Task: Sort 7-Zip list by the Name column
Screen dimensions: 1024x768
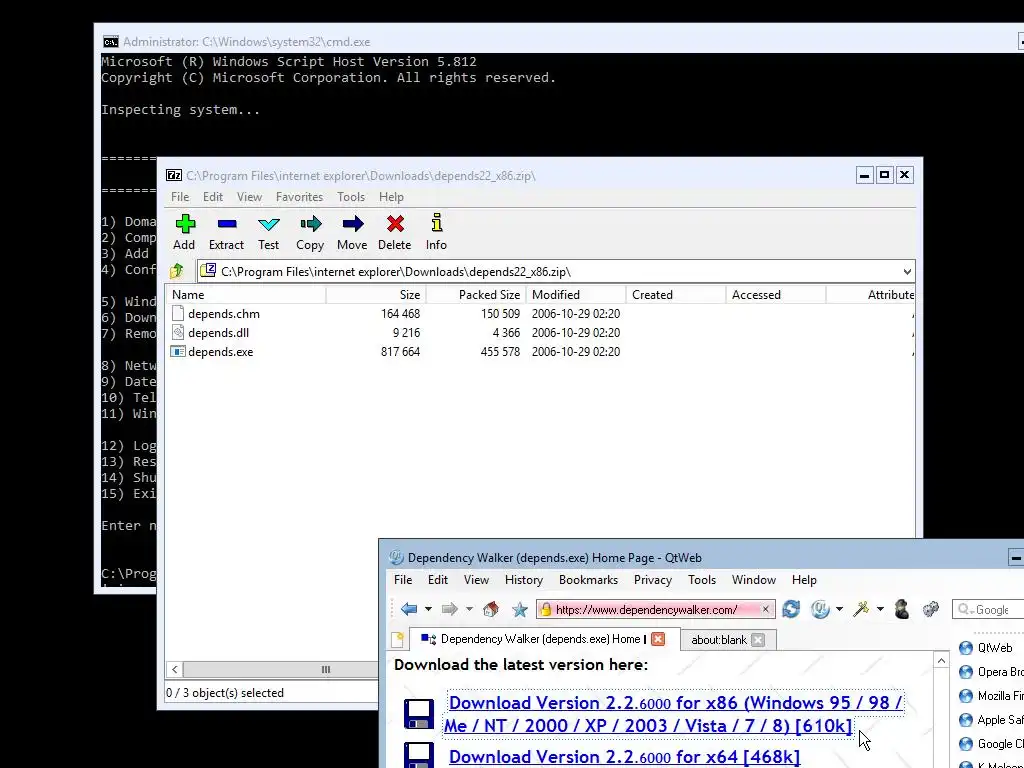Action: coord(246,295)
